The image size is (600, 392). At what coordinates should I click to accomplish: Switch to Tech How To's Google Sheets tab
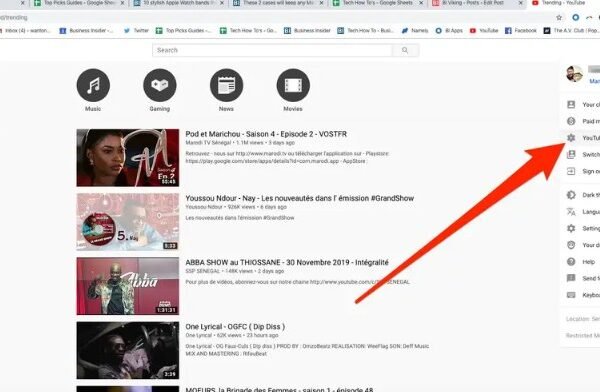pyautogui.click(x=377, y=3)
